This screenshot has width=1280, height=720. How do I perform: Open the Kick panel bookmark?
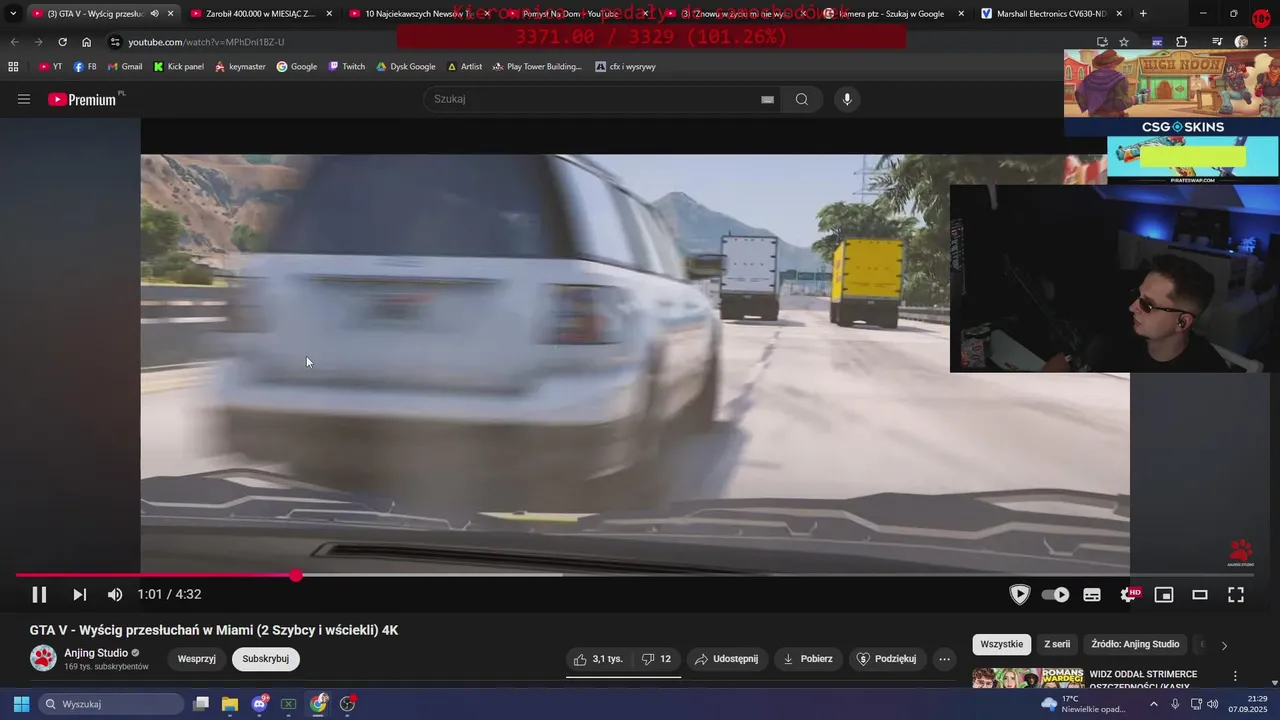point(178,67)
